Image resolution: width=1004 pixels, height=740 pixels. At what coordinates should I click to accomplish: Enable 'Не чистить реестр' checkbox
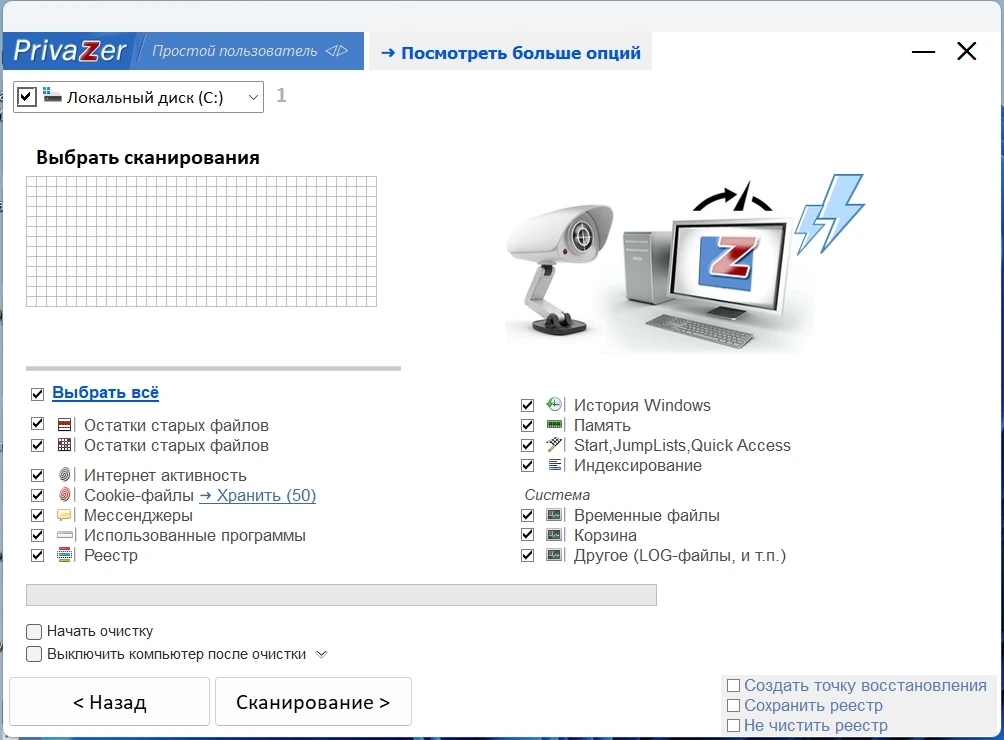[734, 725]
